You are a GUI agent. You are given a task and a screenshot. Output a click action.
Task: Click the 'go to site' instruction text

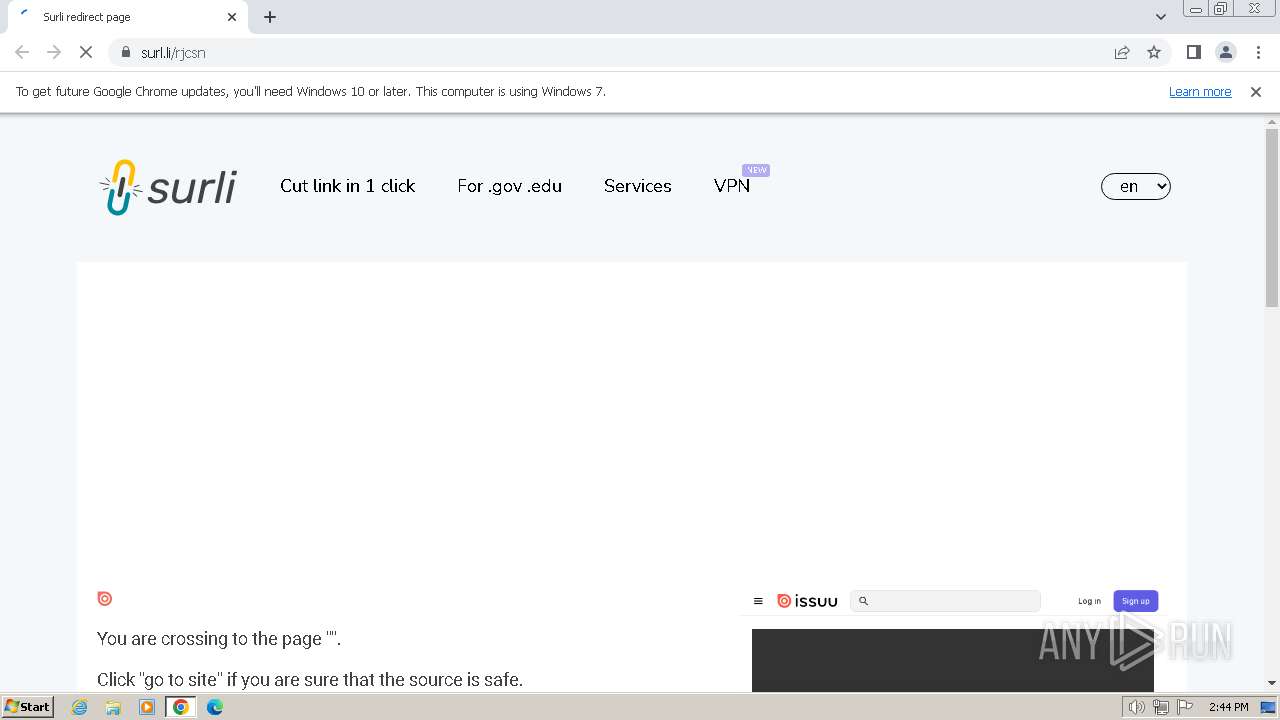310,680
